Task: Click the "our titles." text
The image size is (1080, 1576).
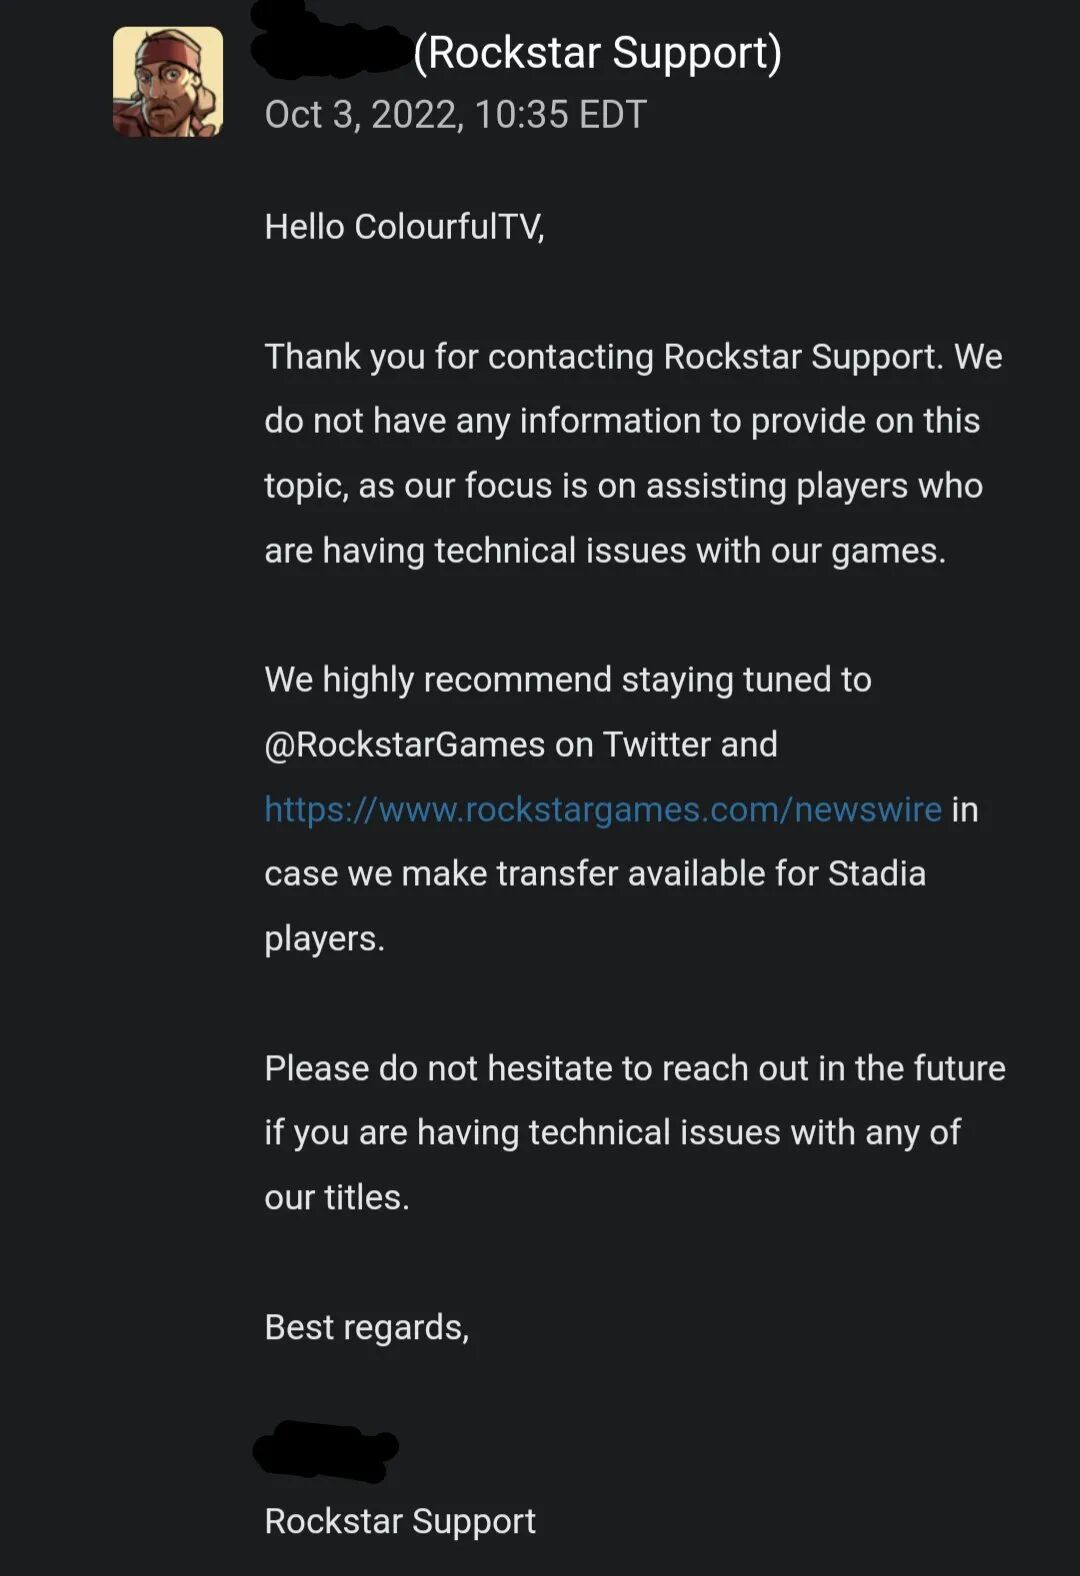Action: pos(336,1197)
